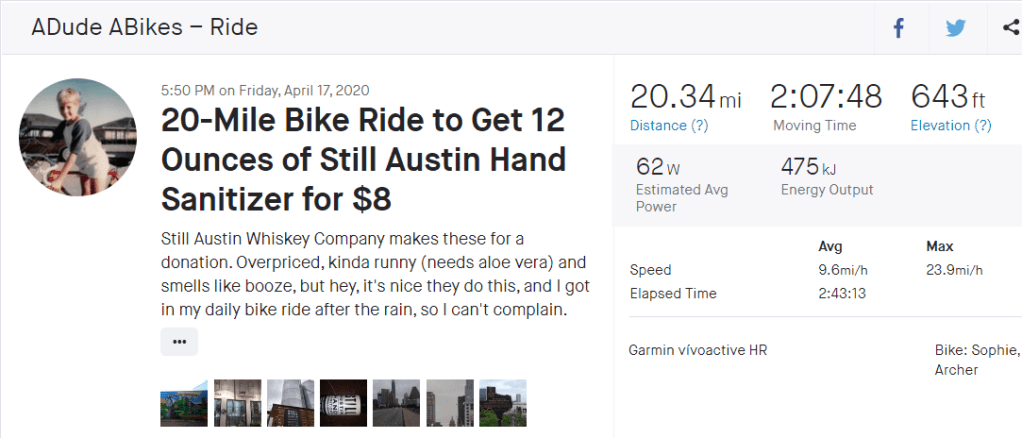The image size is (1022, 438).
Task: Open the road skyline photo thumbnail
Action: pos(396,403)
